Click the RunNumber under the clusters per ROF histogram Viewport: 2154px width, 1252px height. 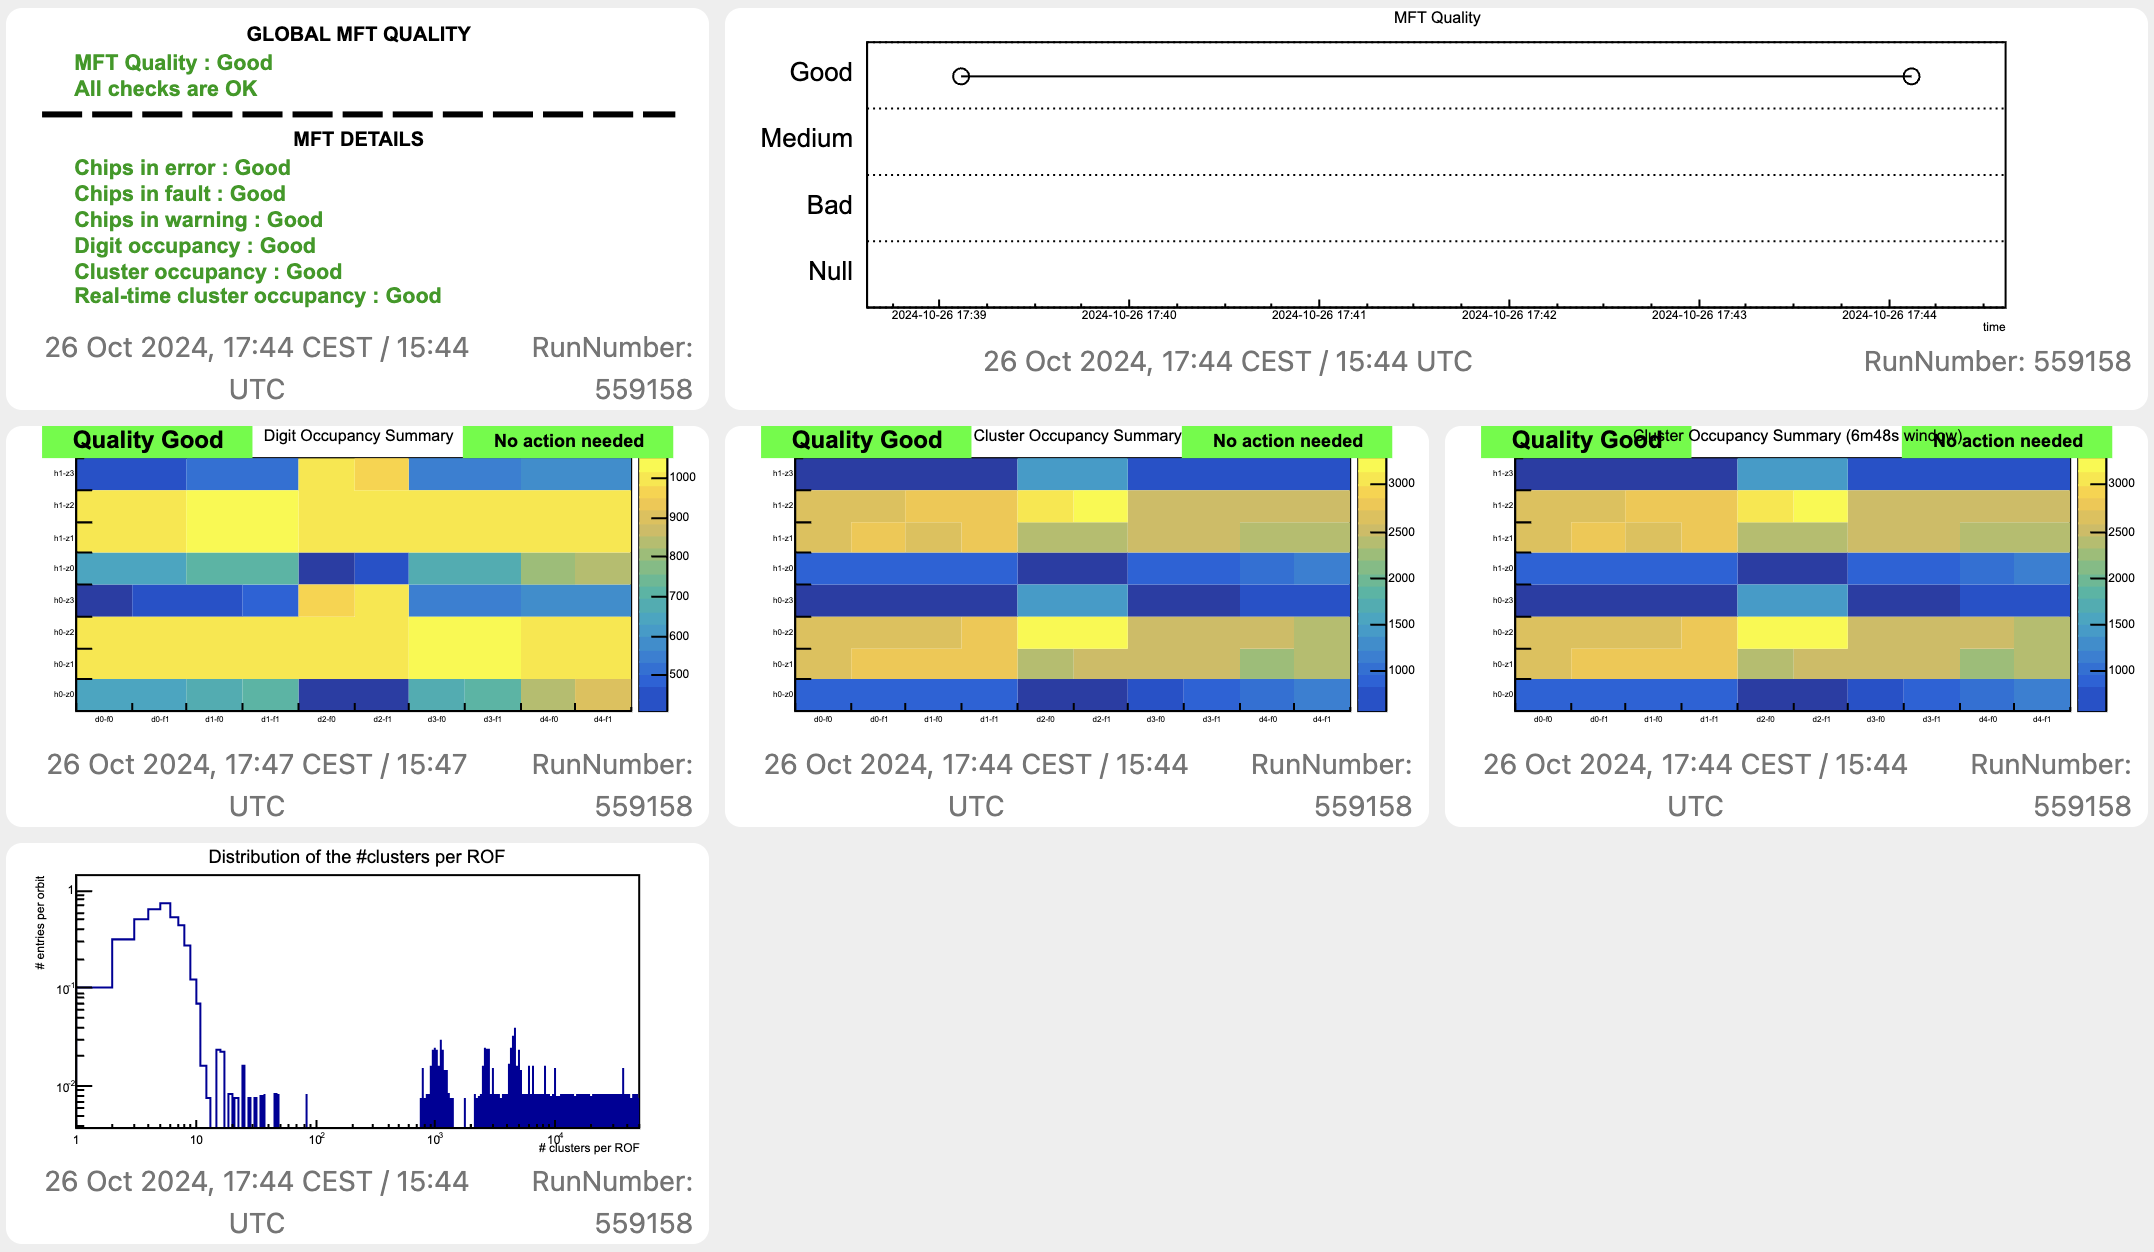pyautogui.click(x=612, y=1203)
